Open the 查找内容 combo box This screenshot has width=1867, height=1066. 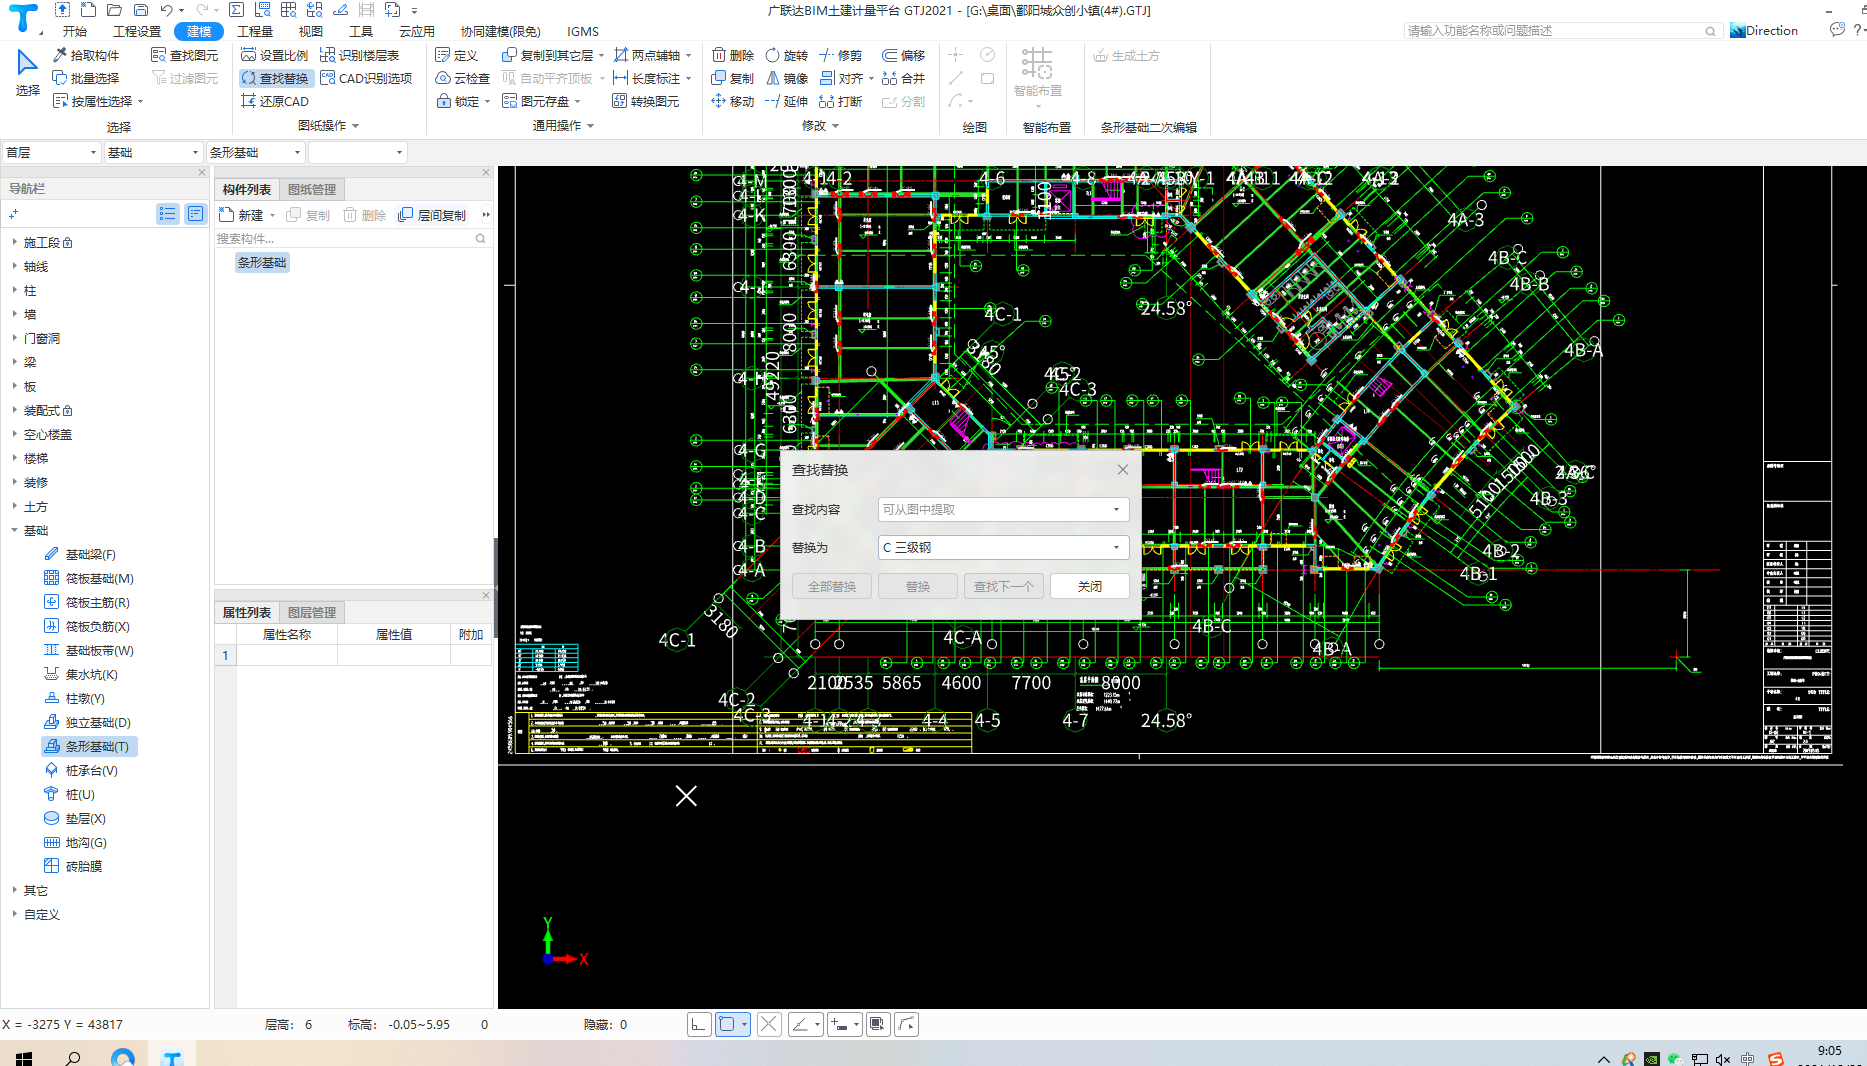(x=1003, y=509)
